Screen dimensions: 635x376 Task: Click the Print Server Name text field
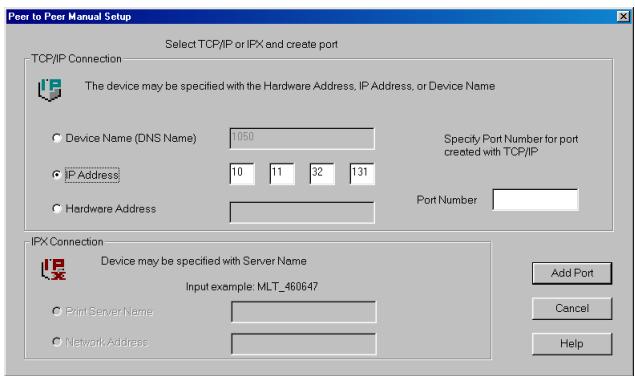click(x=303, y=312)
